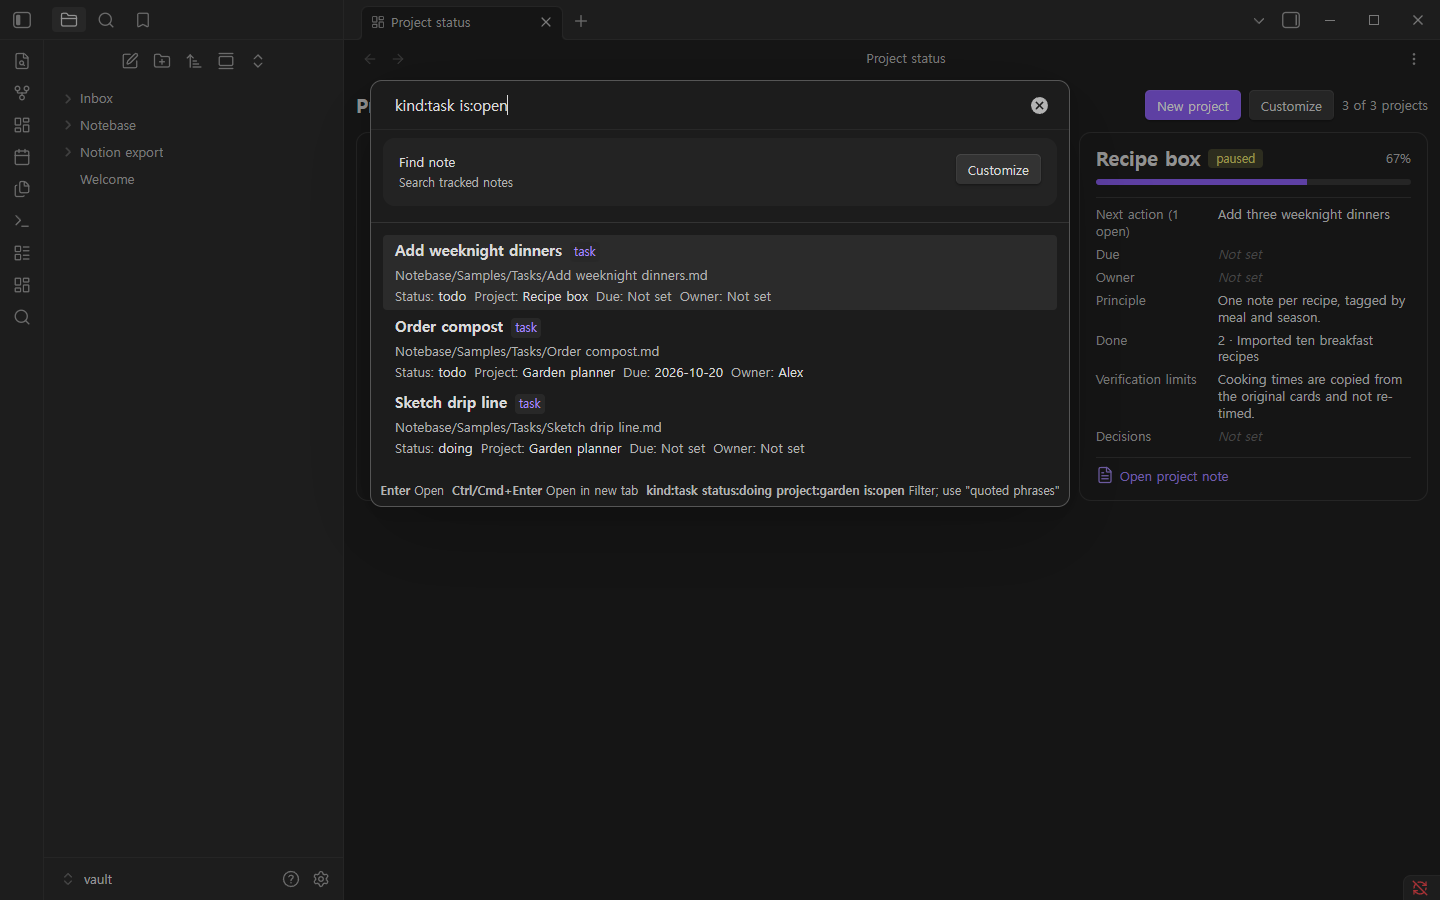
Task: Open the Help icon near vault
Action: click(x=291, y=879)
